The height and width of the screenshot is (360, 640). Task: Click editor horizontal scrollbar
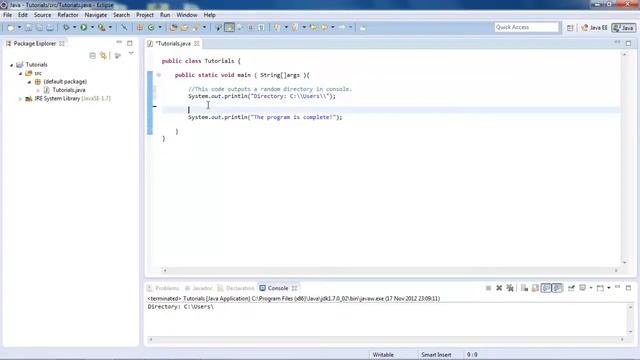click(x=391, y=270)
